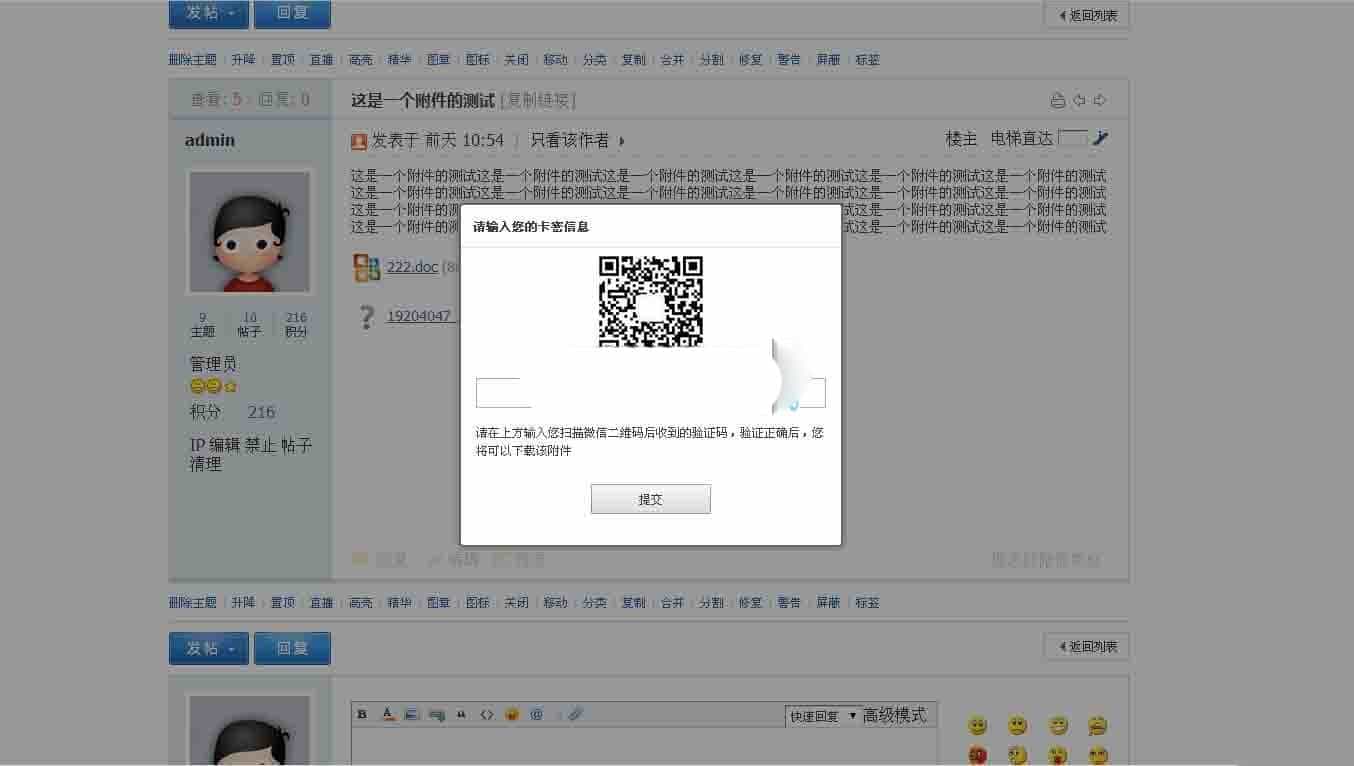The width and height of the screenshot is (1354, 766).
Task: Open the smiley picker in the editor toolbar
Action: tap(511, 714)
